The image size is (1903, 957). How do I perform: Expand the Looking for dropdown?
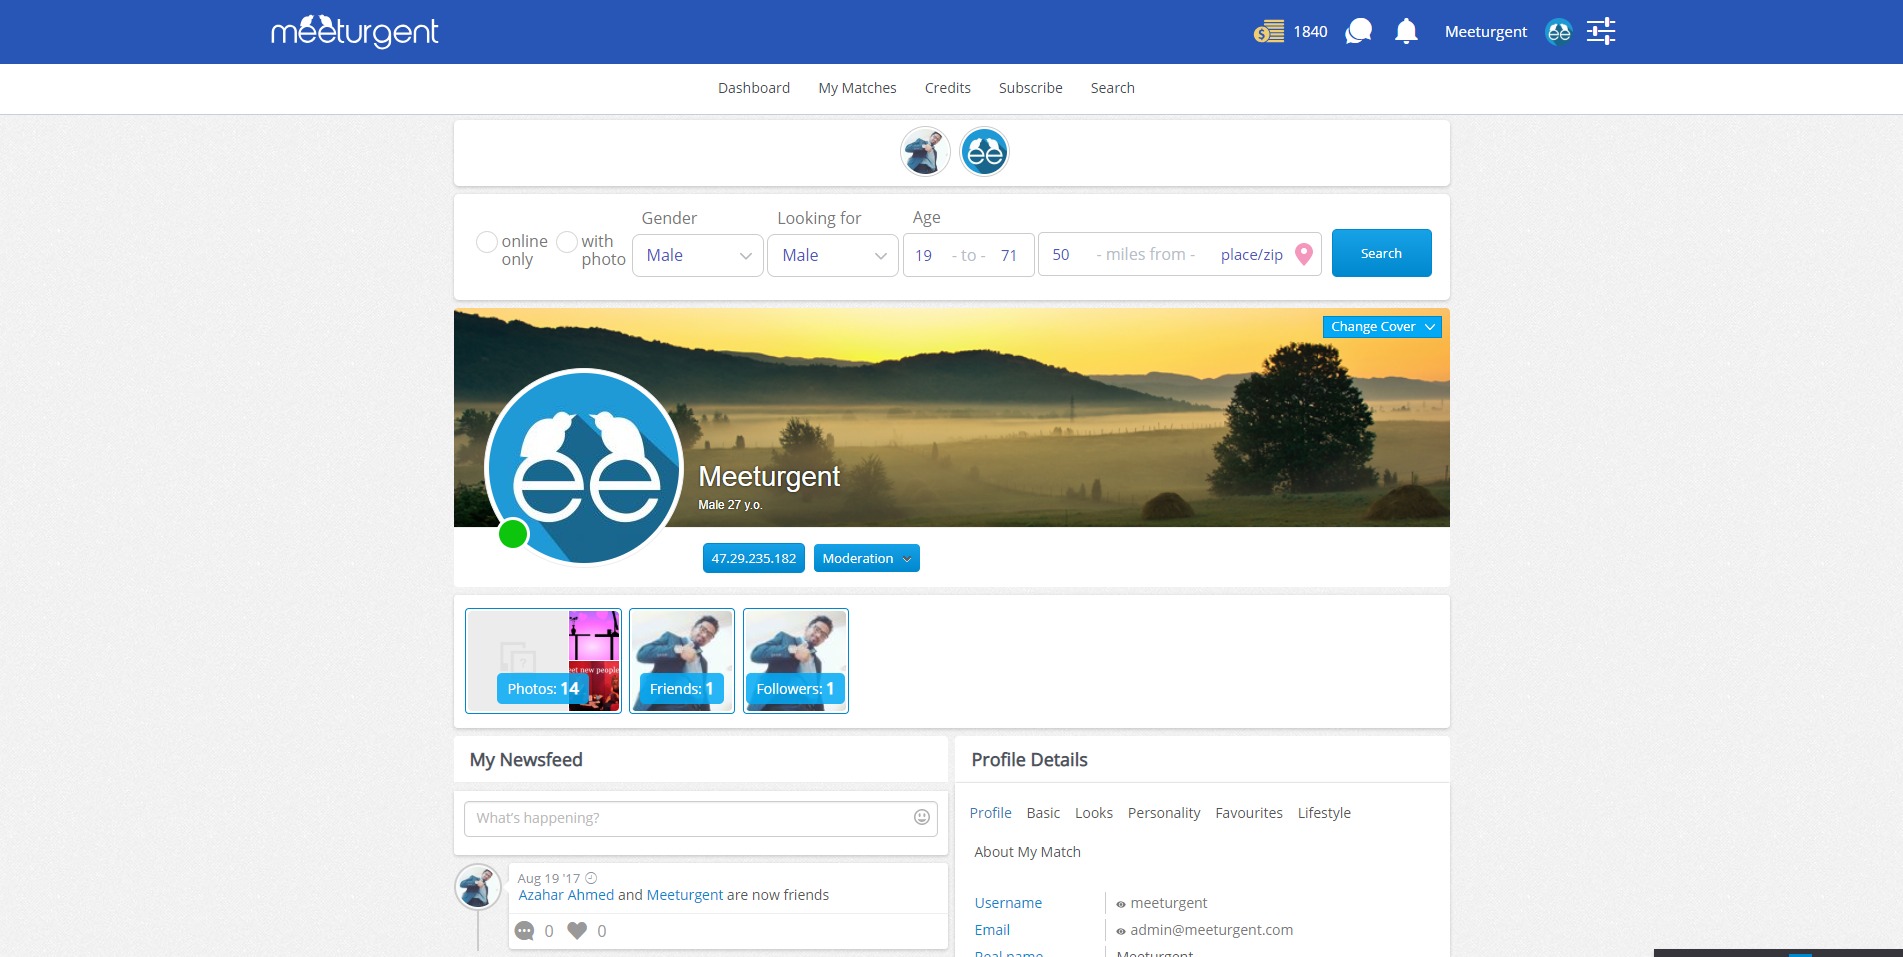tap(833, 255)
